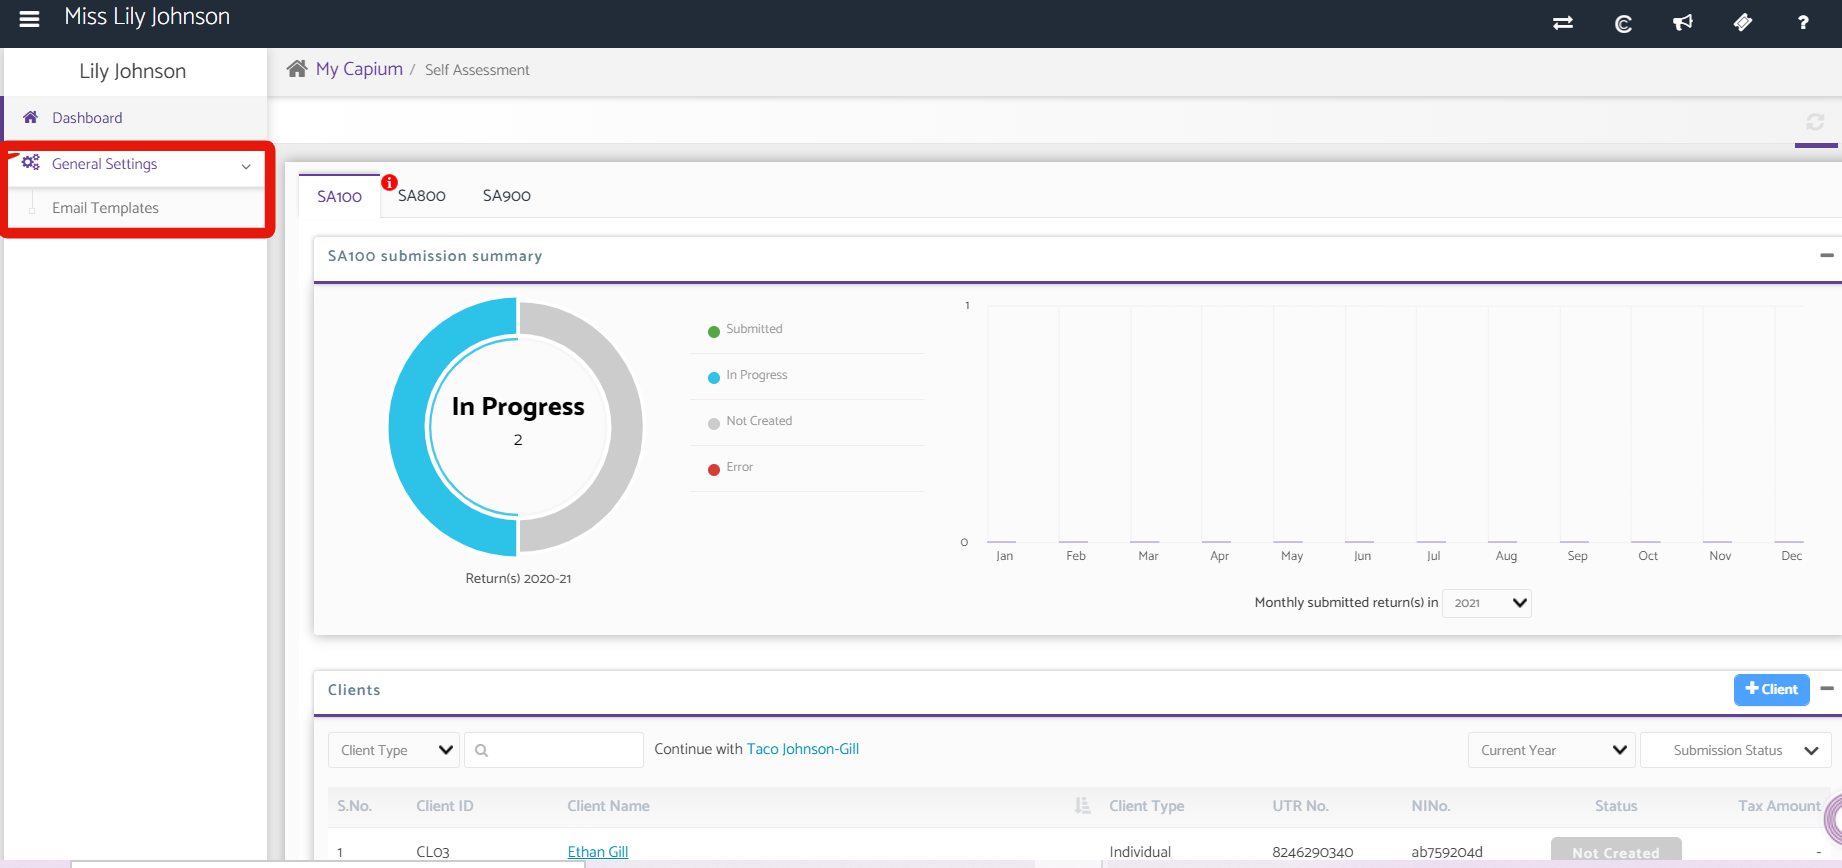Click the Not Created status button
This screenshot has width=1842, height=868.
[1616, 851]
